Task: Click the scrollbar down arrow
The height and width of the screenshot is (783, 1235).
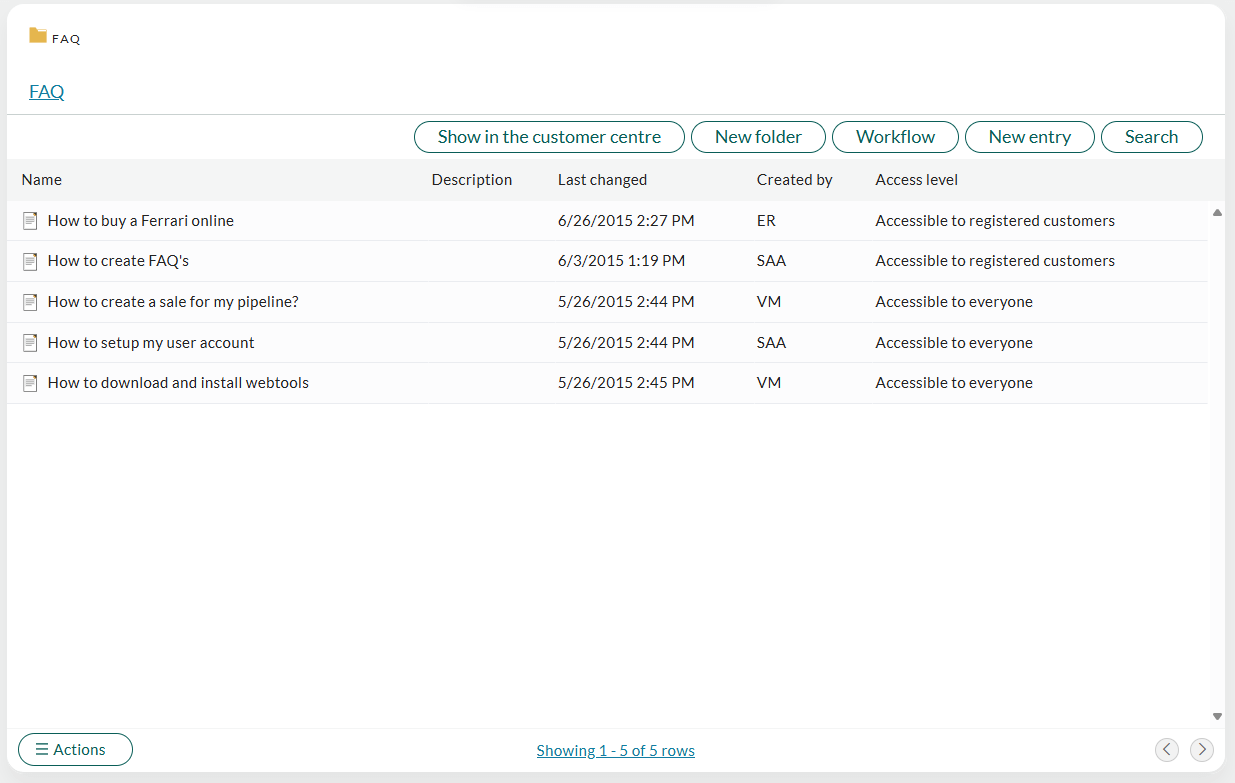Action: click(x=1217, y=716)
